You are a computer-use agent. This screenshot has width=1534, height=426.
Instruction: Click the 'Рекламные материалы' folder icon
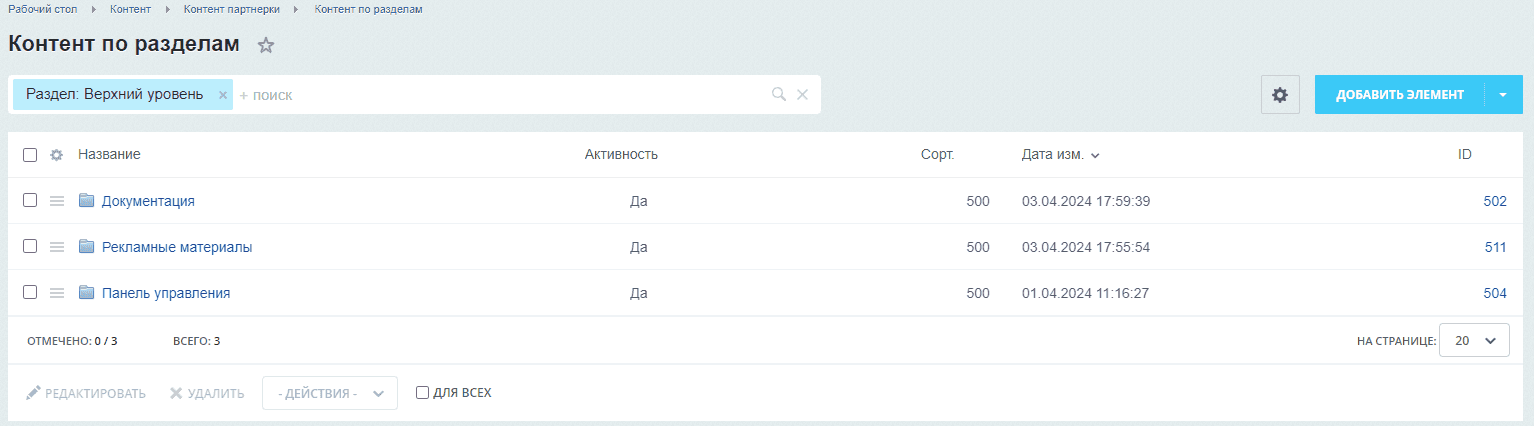coord(86,246)
